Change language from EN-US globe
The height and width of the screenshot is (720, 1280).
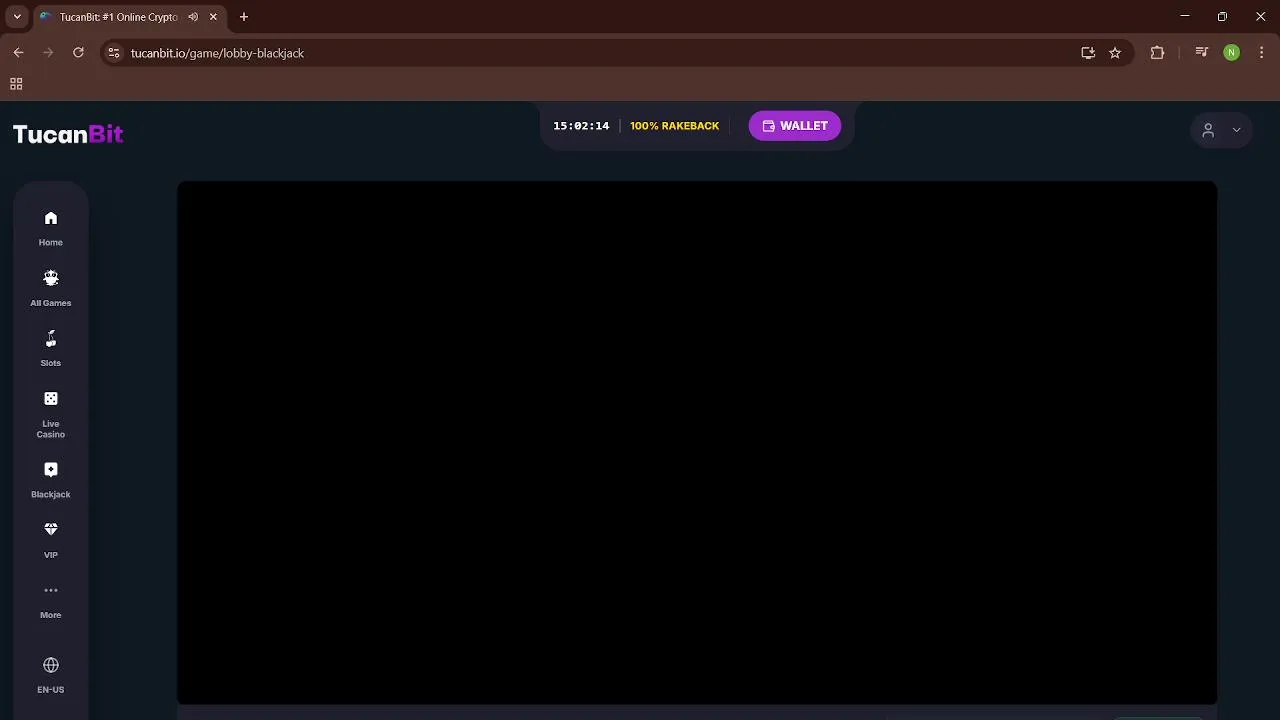tap(51, 675)
